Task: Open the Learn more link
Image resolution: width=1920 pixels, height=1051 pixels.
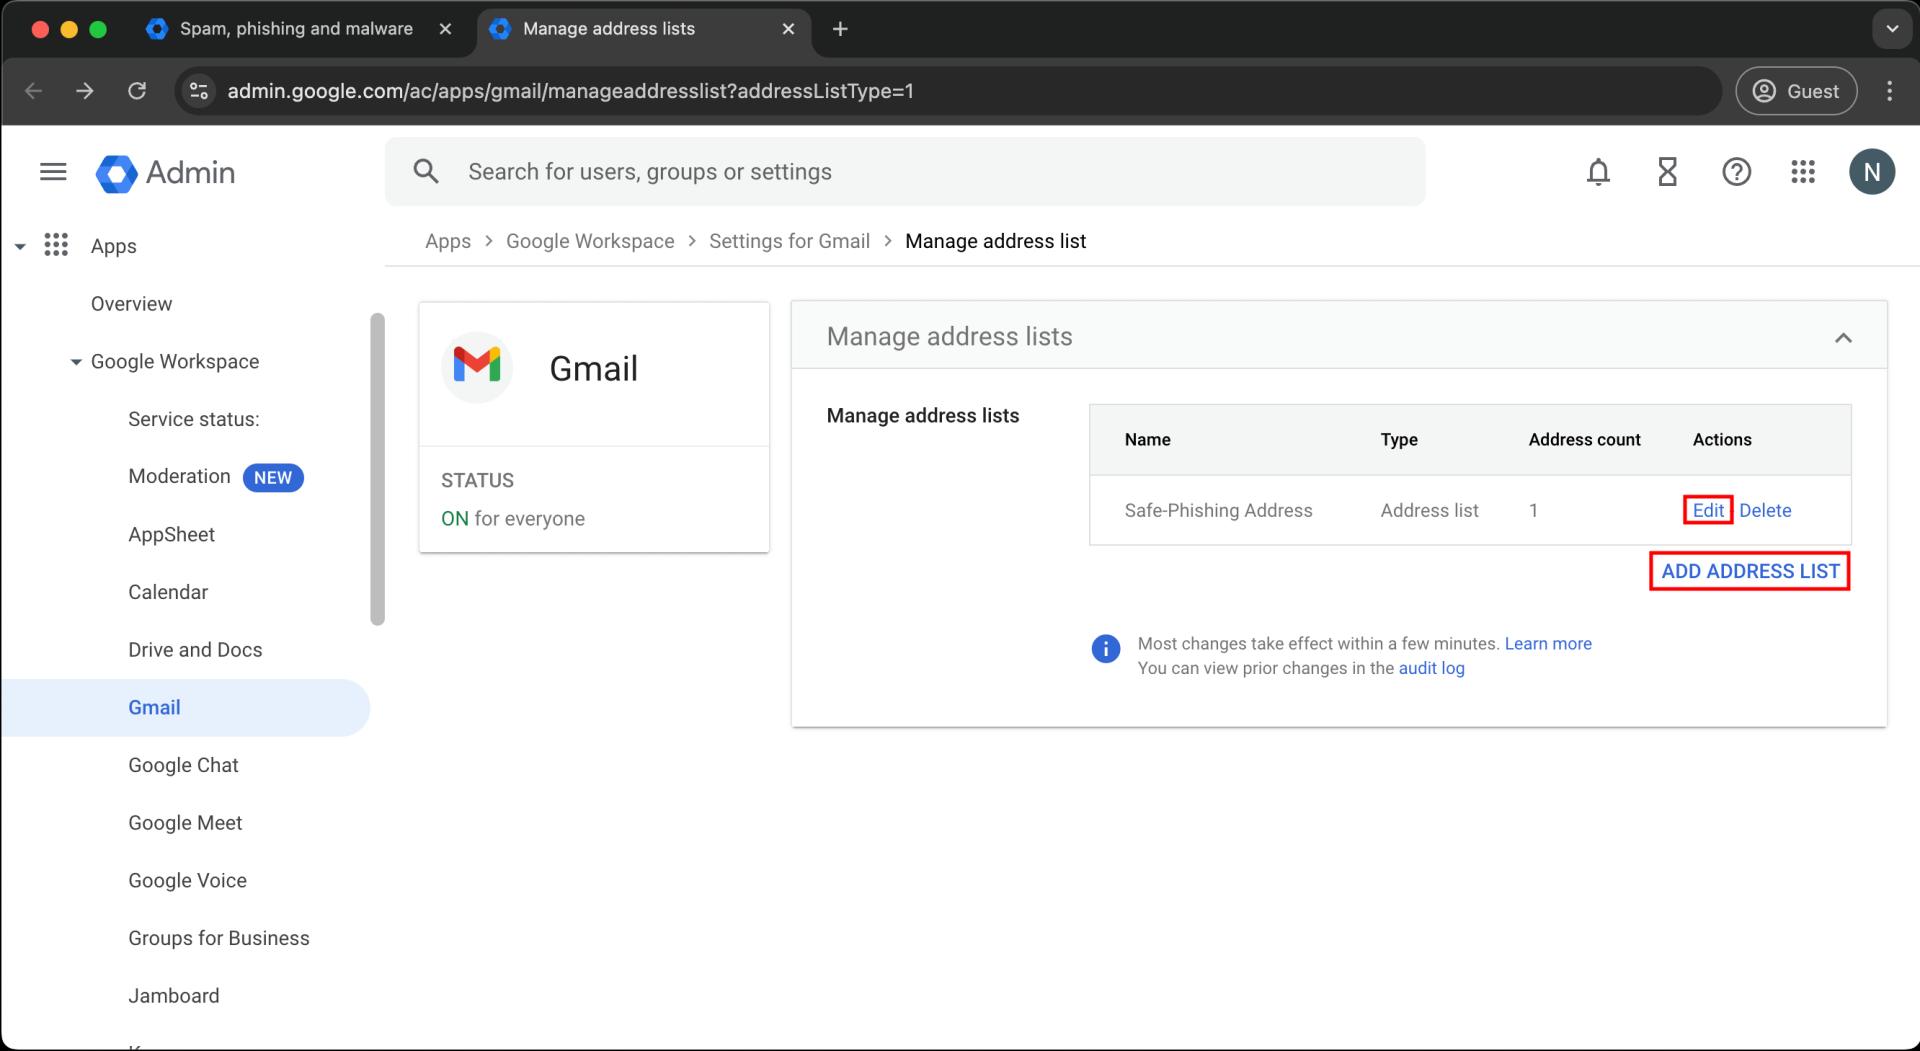Action: 1548,644
